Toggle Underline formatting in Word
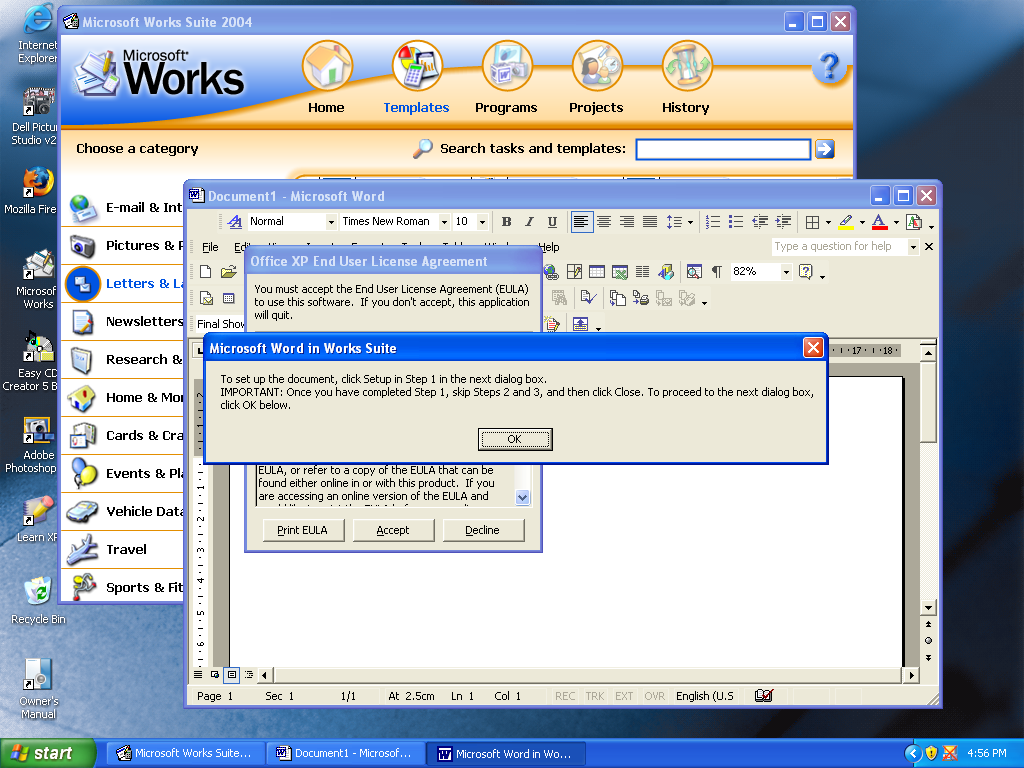Image resolution: width=1024 pixels, height=768 pixels. click(552, 222)
